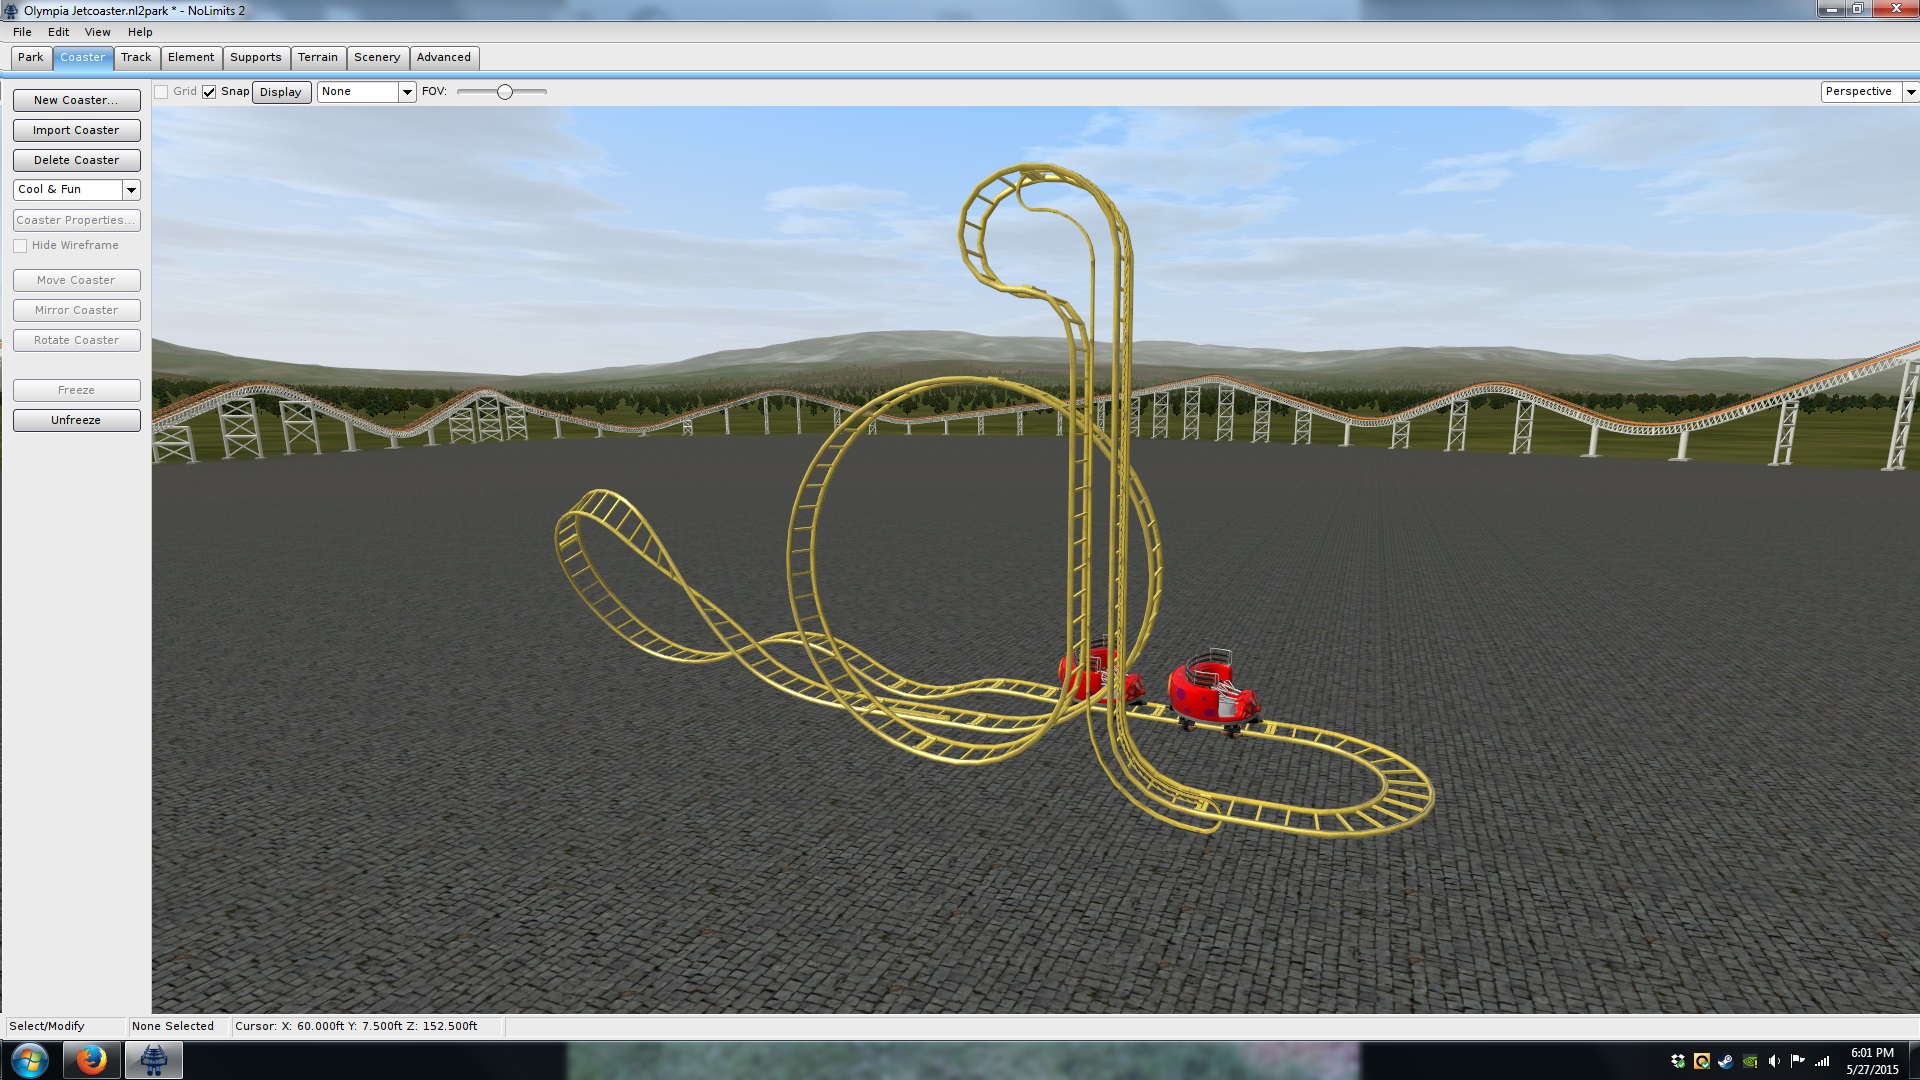Toggle the Snap checkbox
The image size is (1920, 1080).
point(209,92)
